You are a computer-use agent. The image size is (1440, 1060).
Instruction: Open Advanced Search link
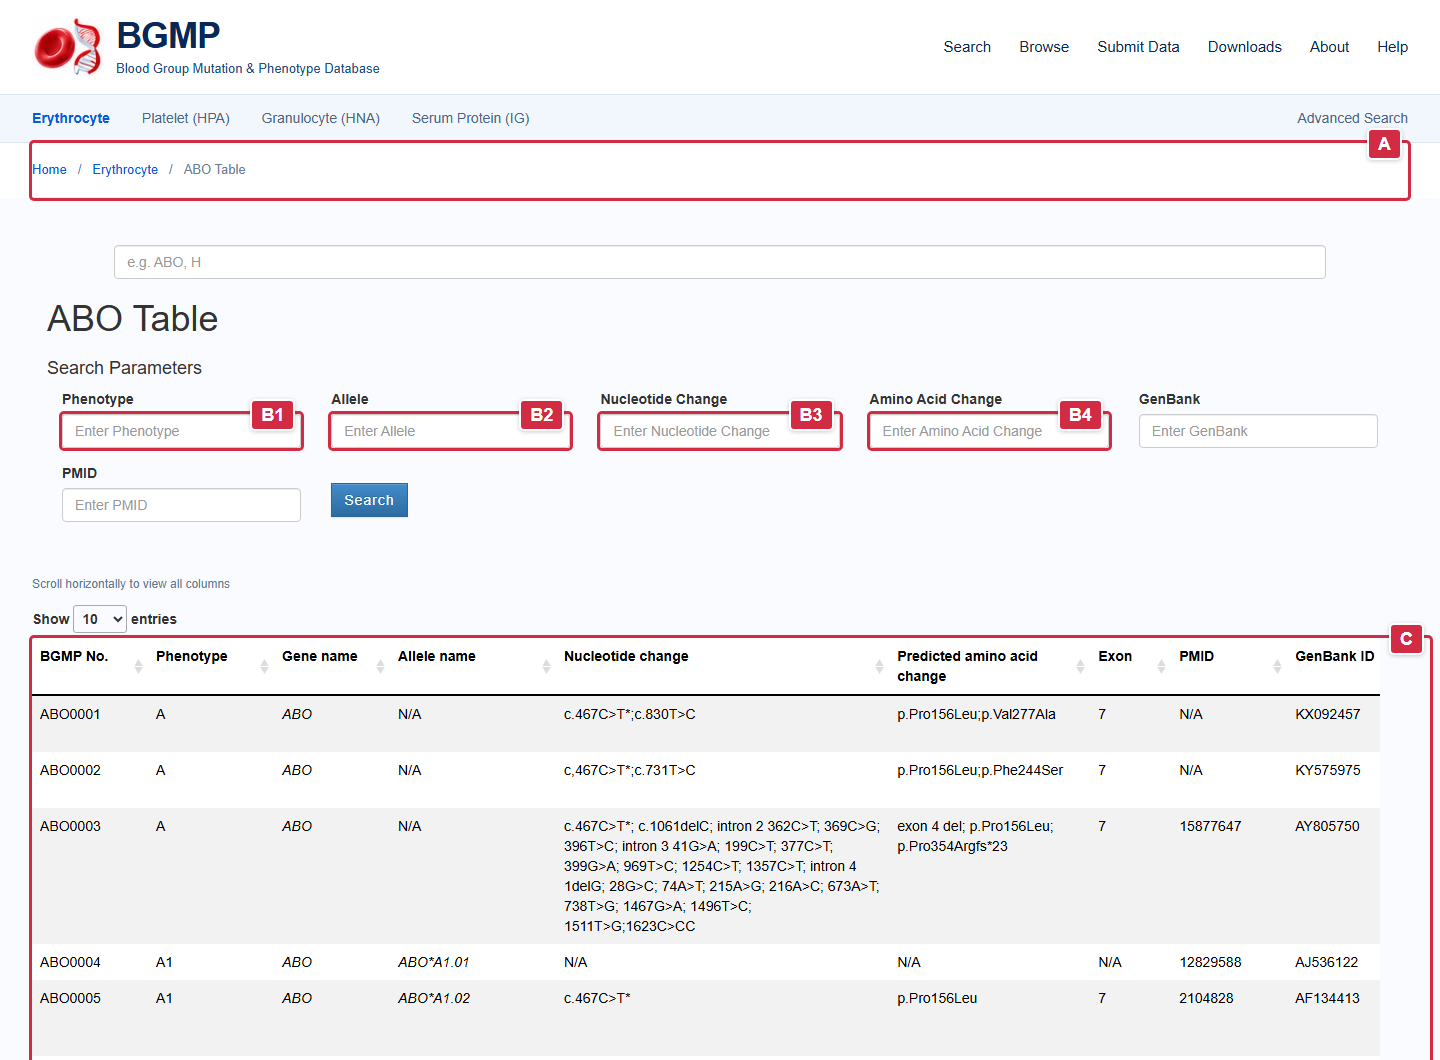tap(1352, 118)
